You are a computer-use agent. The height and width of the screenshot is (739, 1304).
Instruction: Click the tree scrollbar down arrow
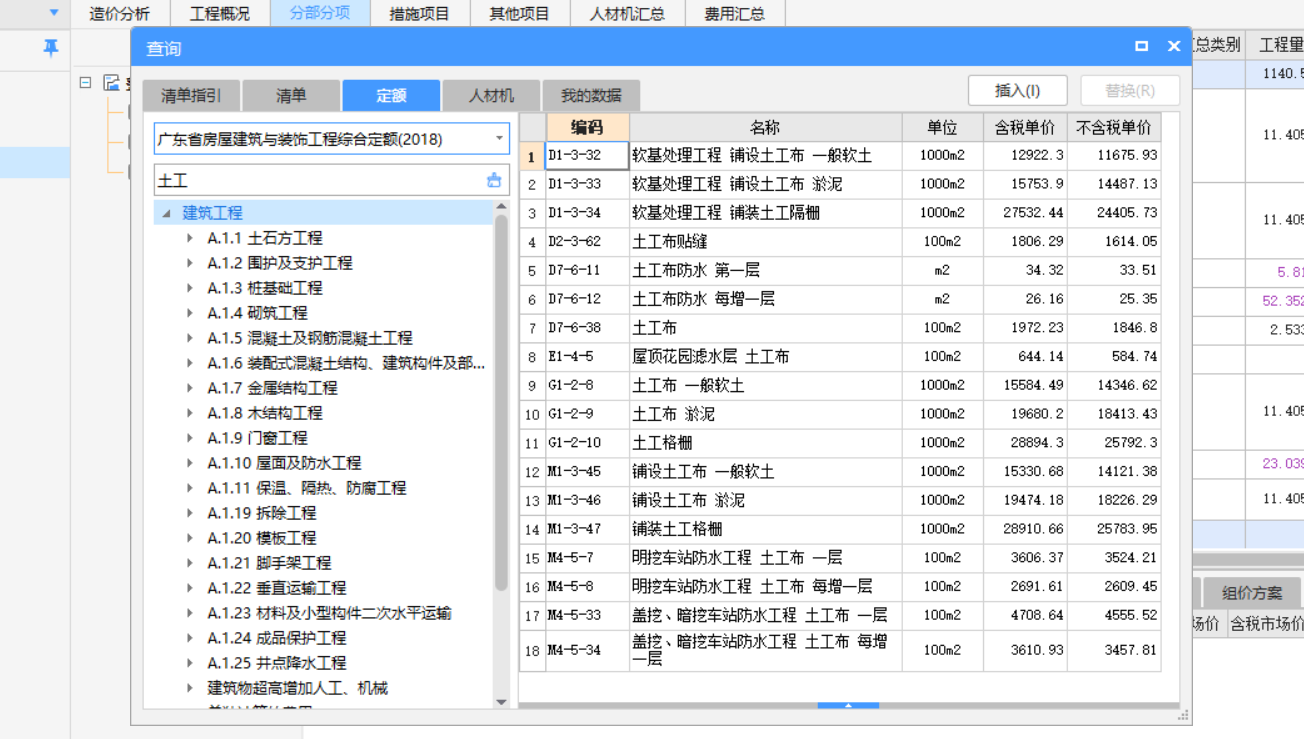[x=501, y=702]
